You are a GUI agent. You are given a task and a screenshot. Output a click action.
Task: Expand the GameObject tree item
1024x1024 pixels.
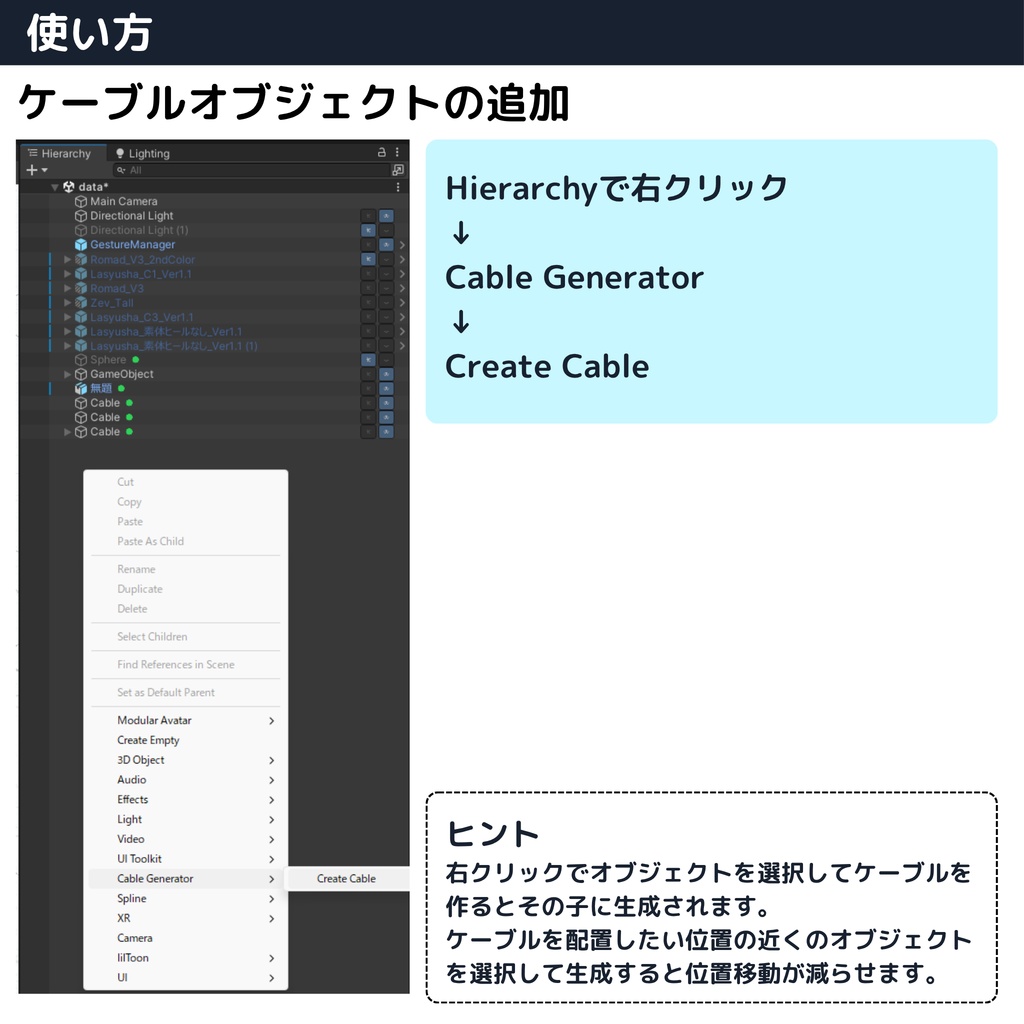coord(66,374)
